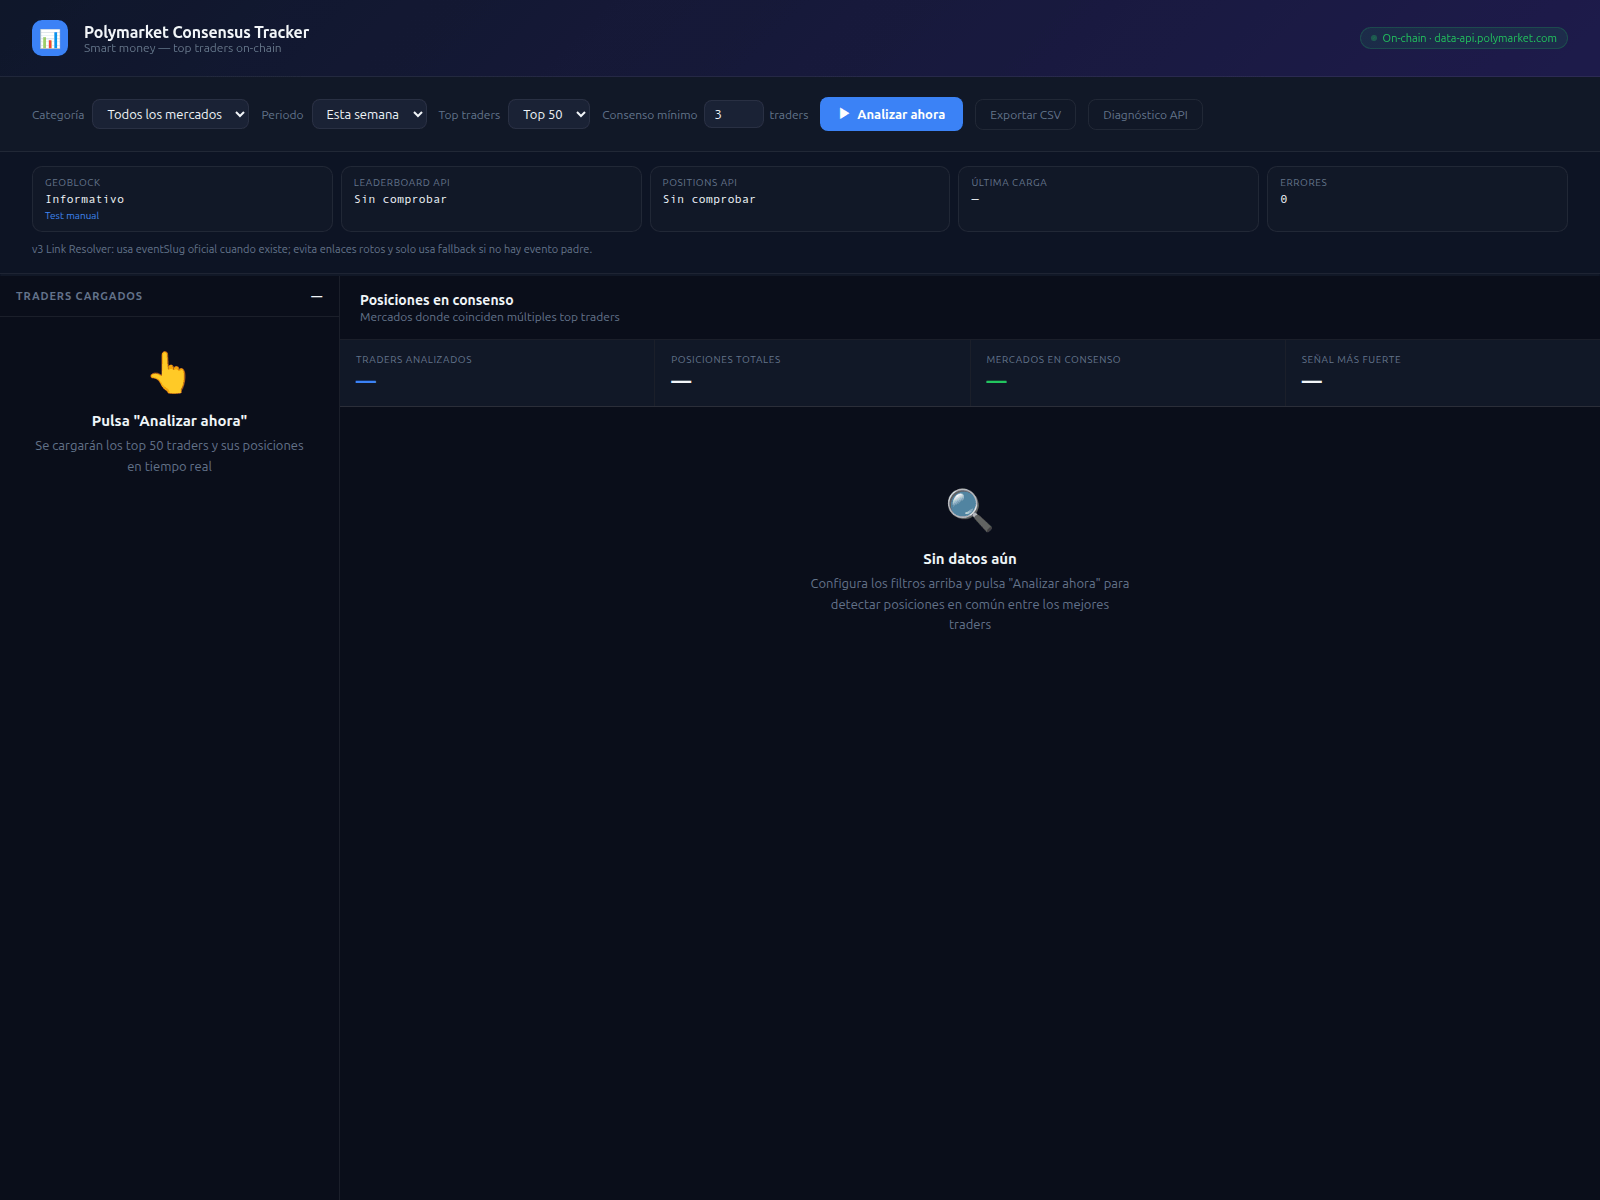The height and width of the screenshot is (1200, 1600).
Task: Click the ERRORES count "0"
Action: (1284, 200)
